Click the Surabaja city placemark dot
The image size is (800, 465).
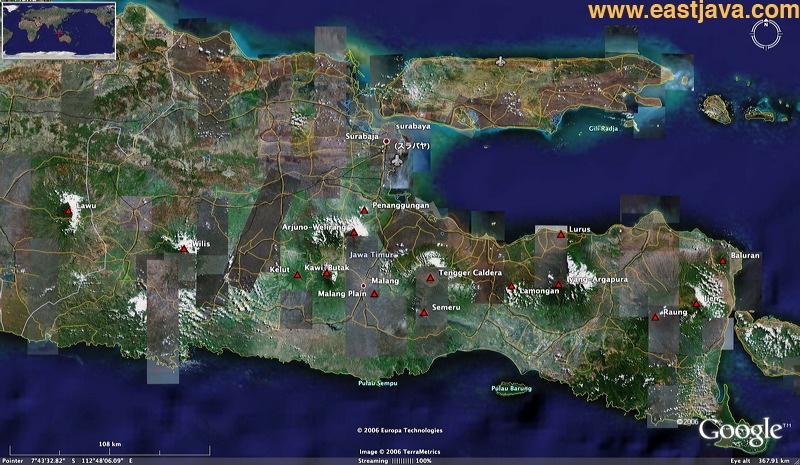coord(386,142)
